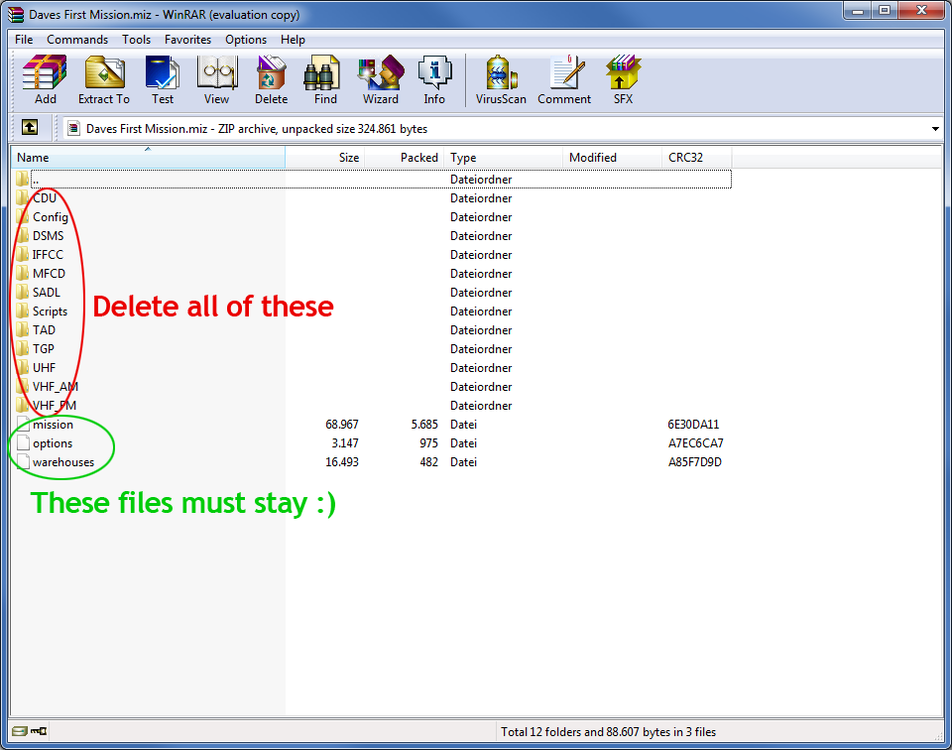952x750 pixels.
Task: Select the Scripts folder icon
Action: (x=23, y=311)
